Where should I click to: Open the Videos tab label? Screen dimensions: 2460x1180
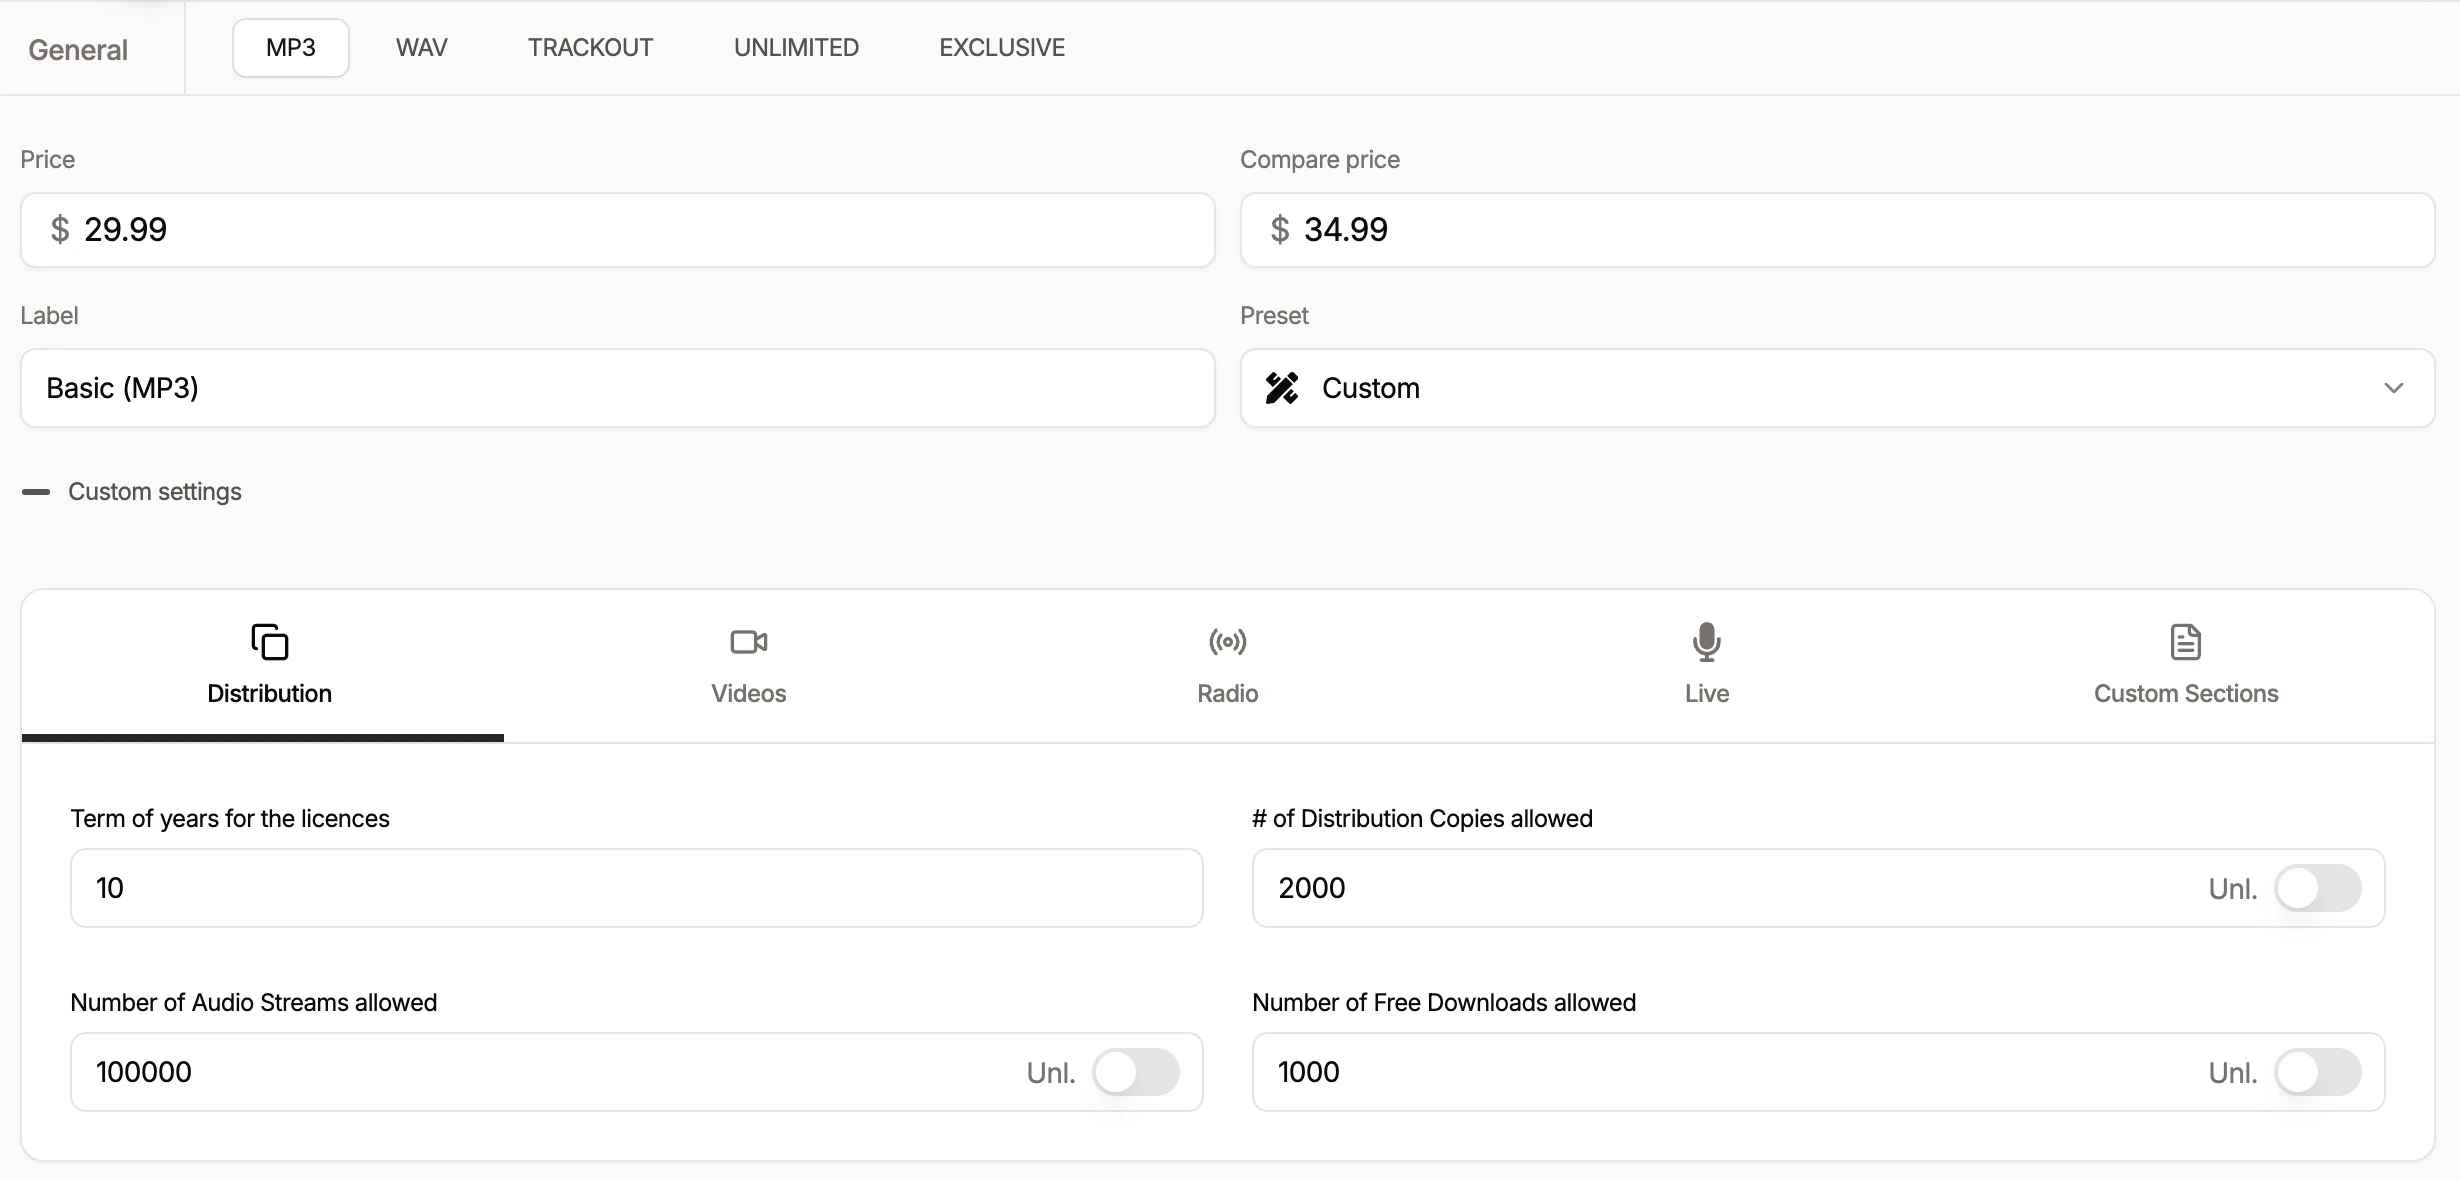tap(748, 694)
